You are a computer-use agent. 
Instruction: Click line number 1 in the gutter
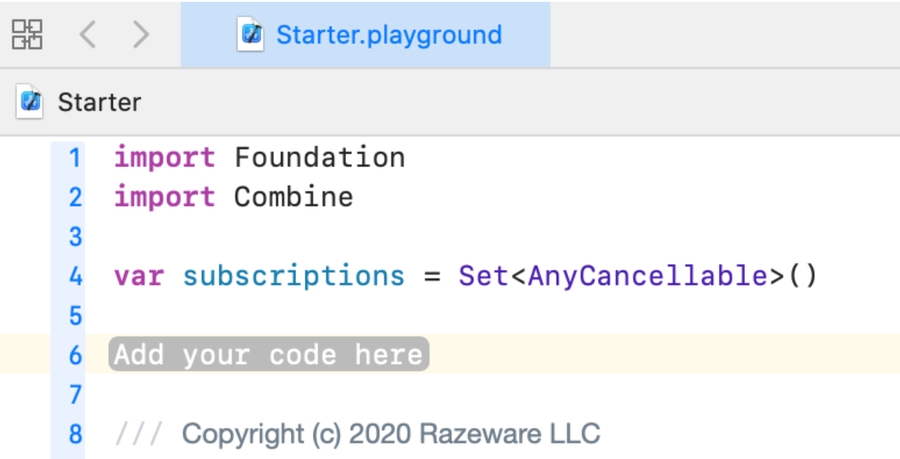tap(75, 158)
